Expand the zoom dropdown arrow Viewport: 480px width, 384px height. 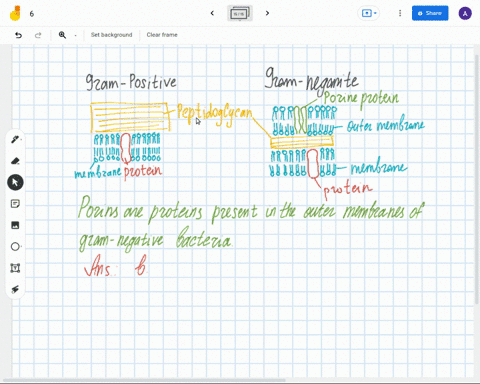tap(75, 35)
